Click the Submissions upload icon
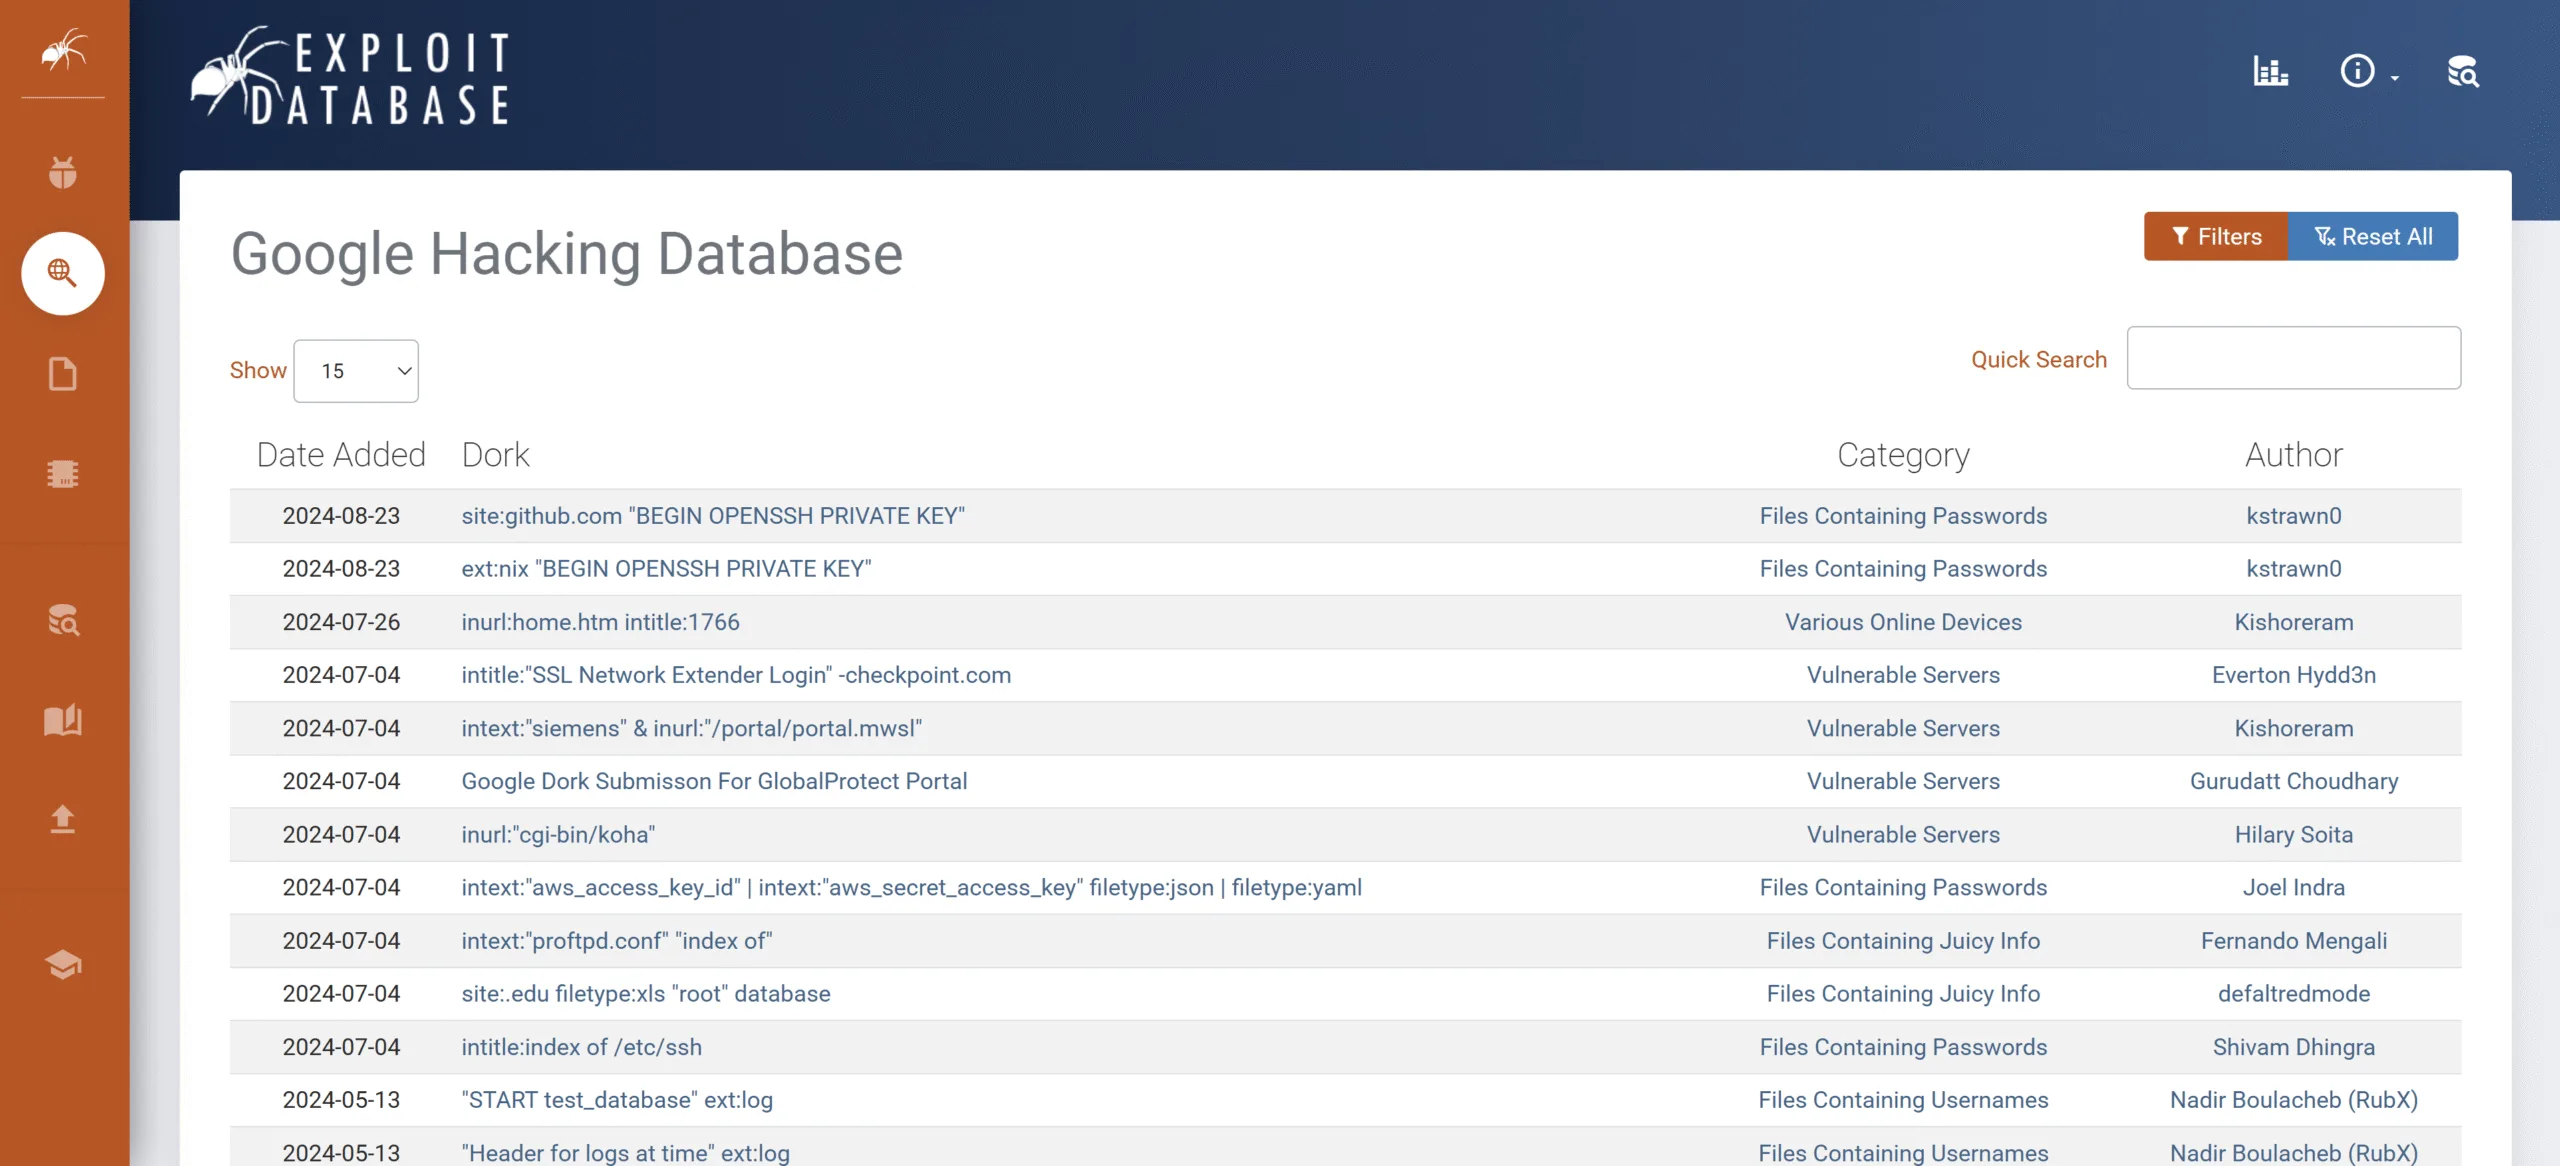The image size is (2560, 1166). (63, 819)
